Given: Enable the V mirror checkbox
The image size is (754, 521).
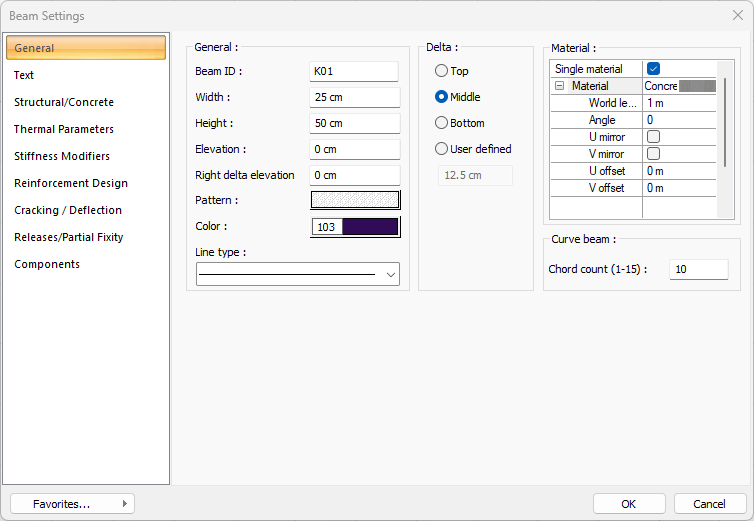Looking at the screenshot, I should (x=653, y=154).
